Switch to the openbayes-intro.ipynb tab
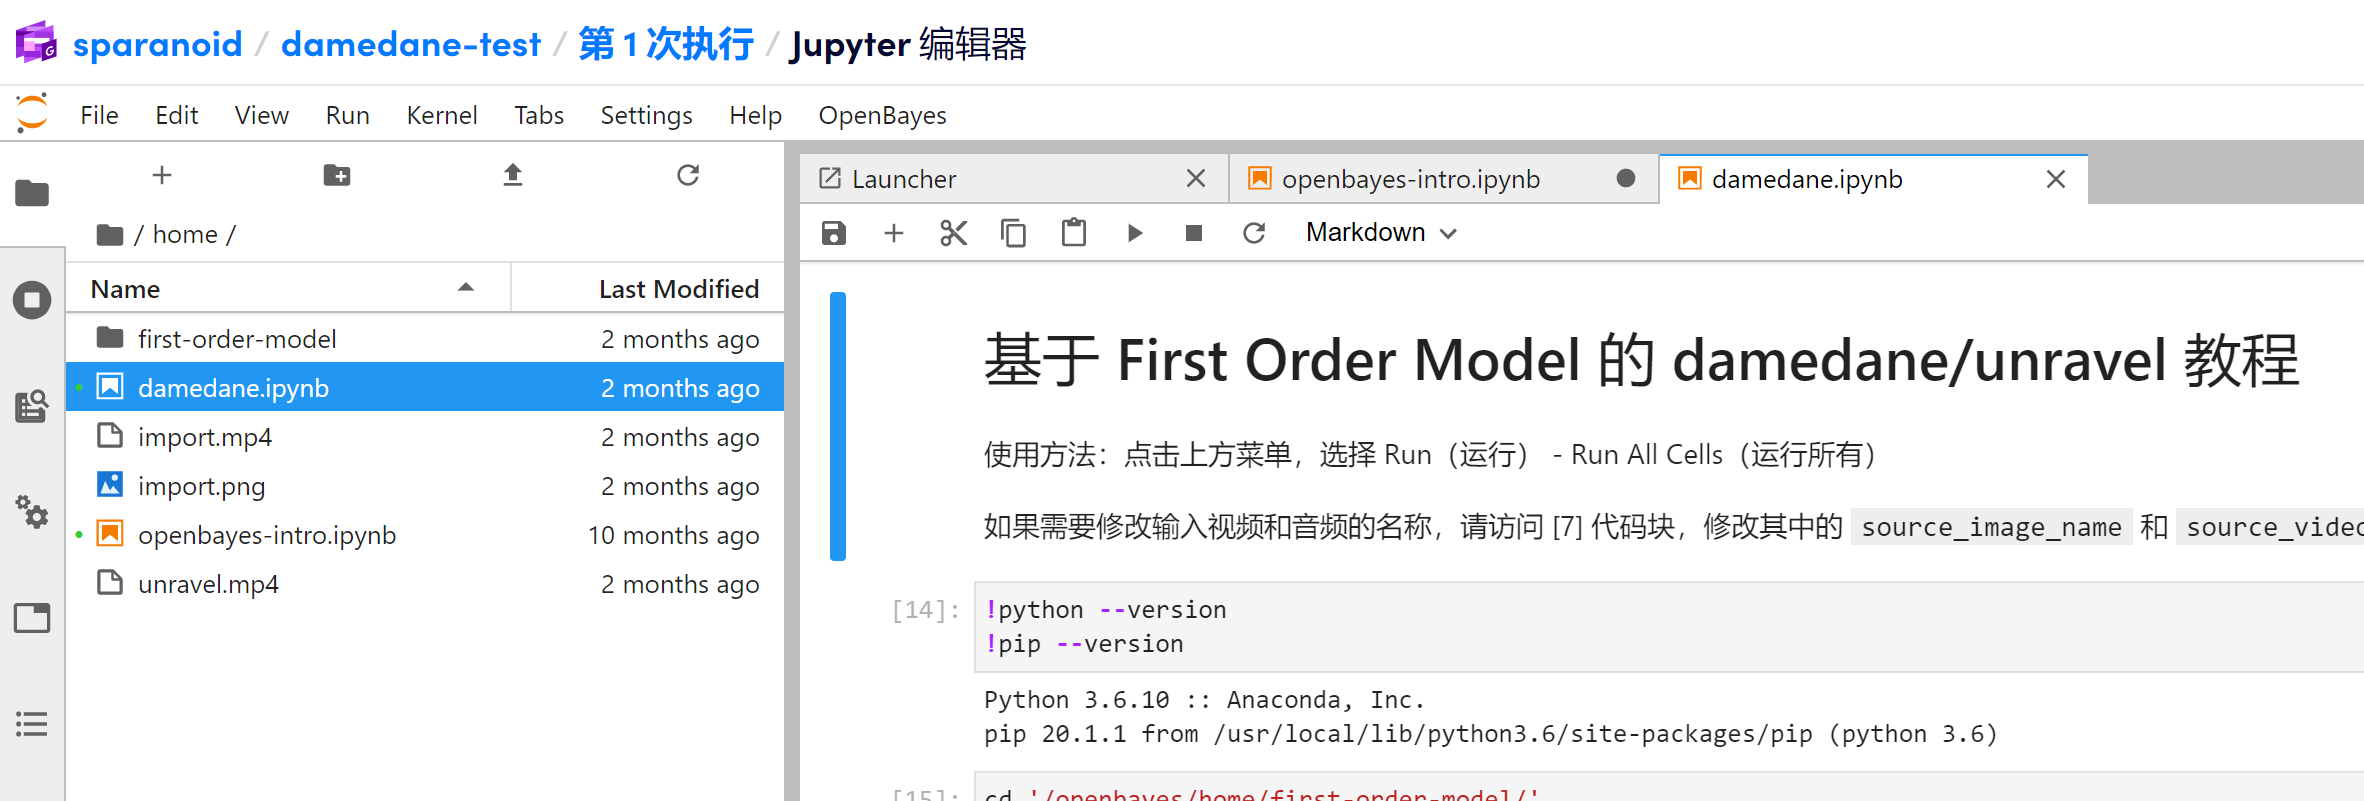 pyautogui.click(x=1410, y=179)
